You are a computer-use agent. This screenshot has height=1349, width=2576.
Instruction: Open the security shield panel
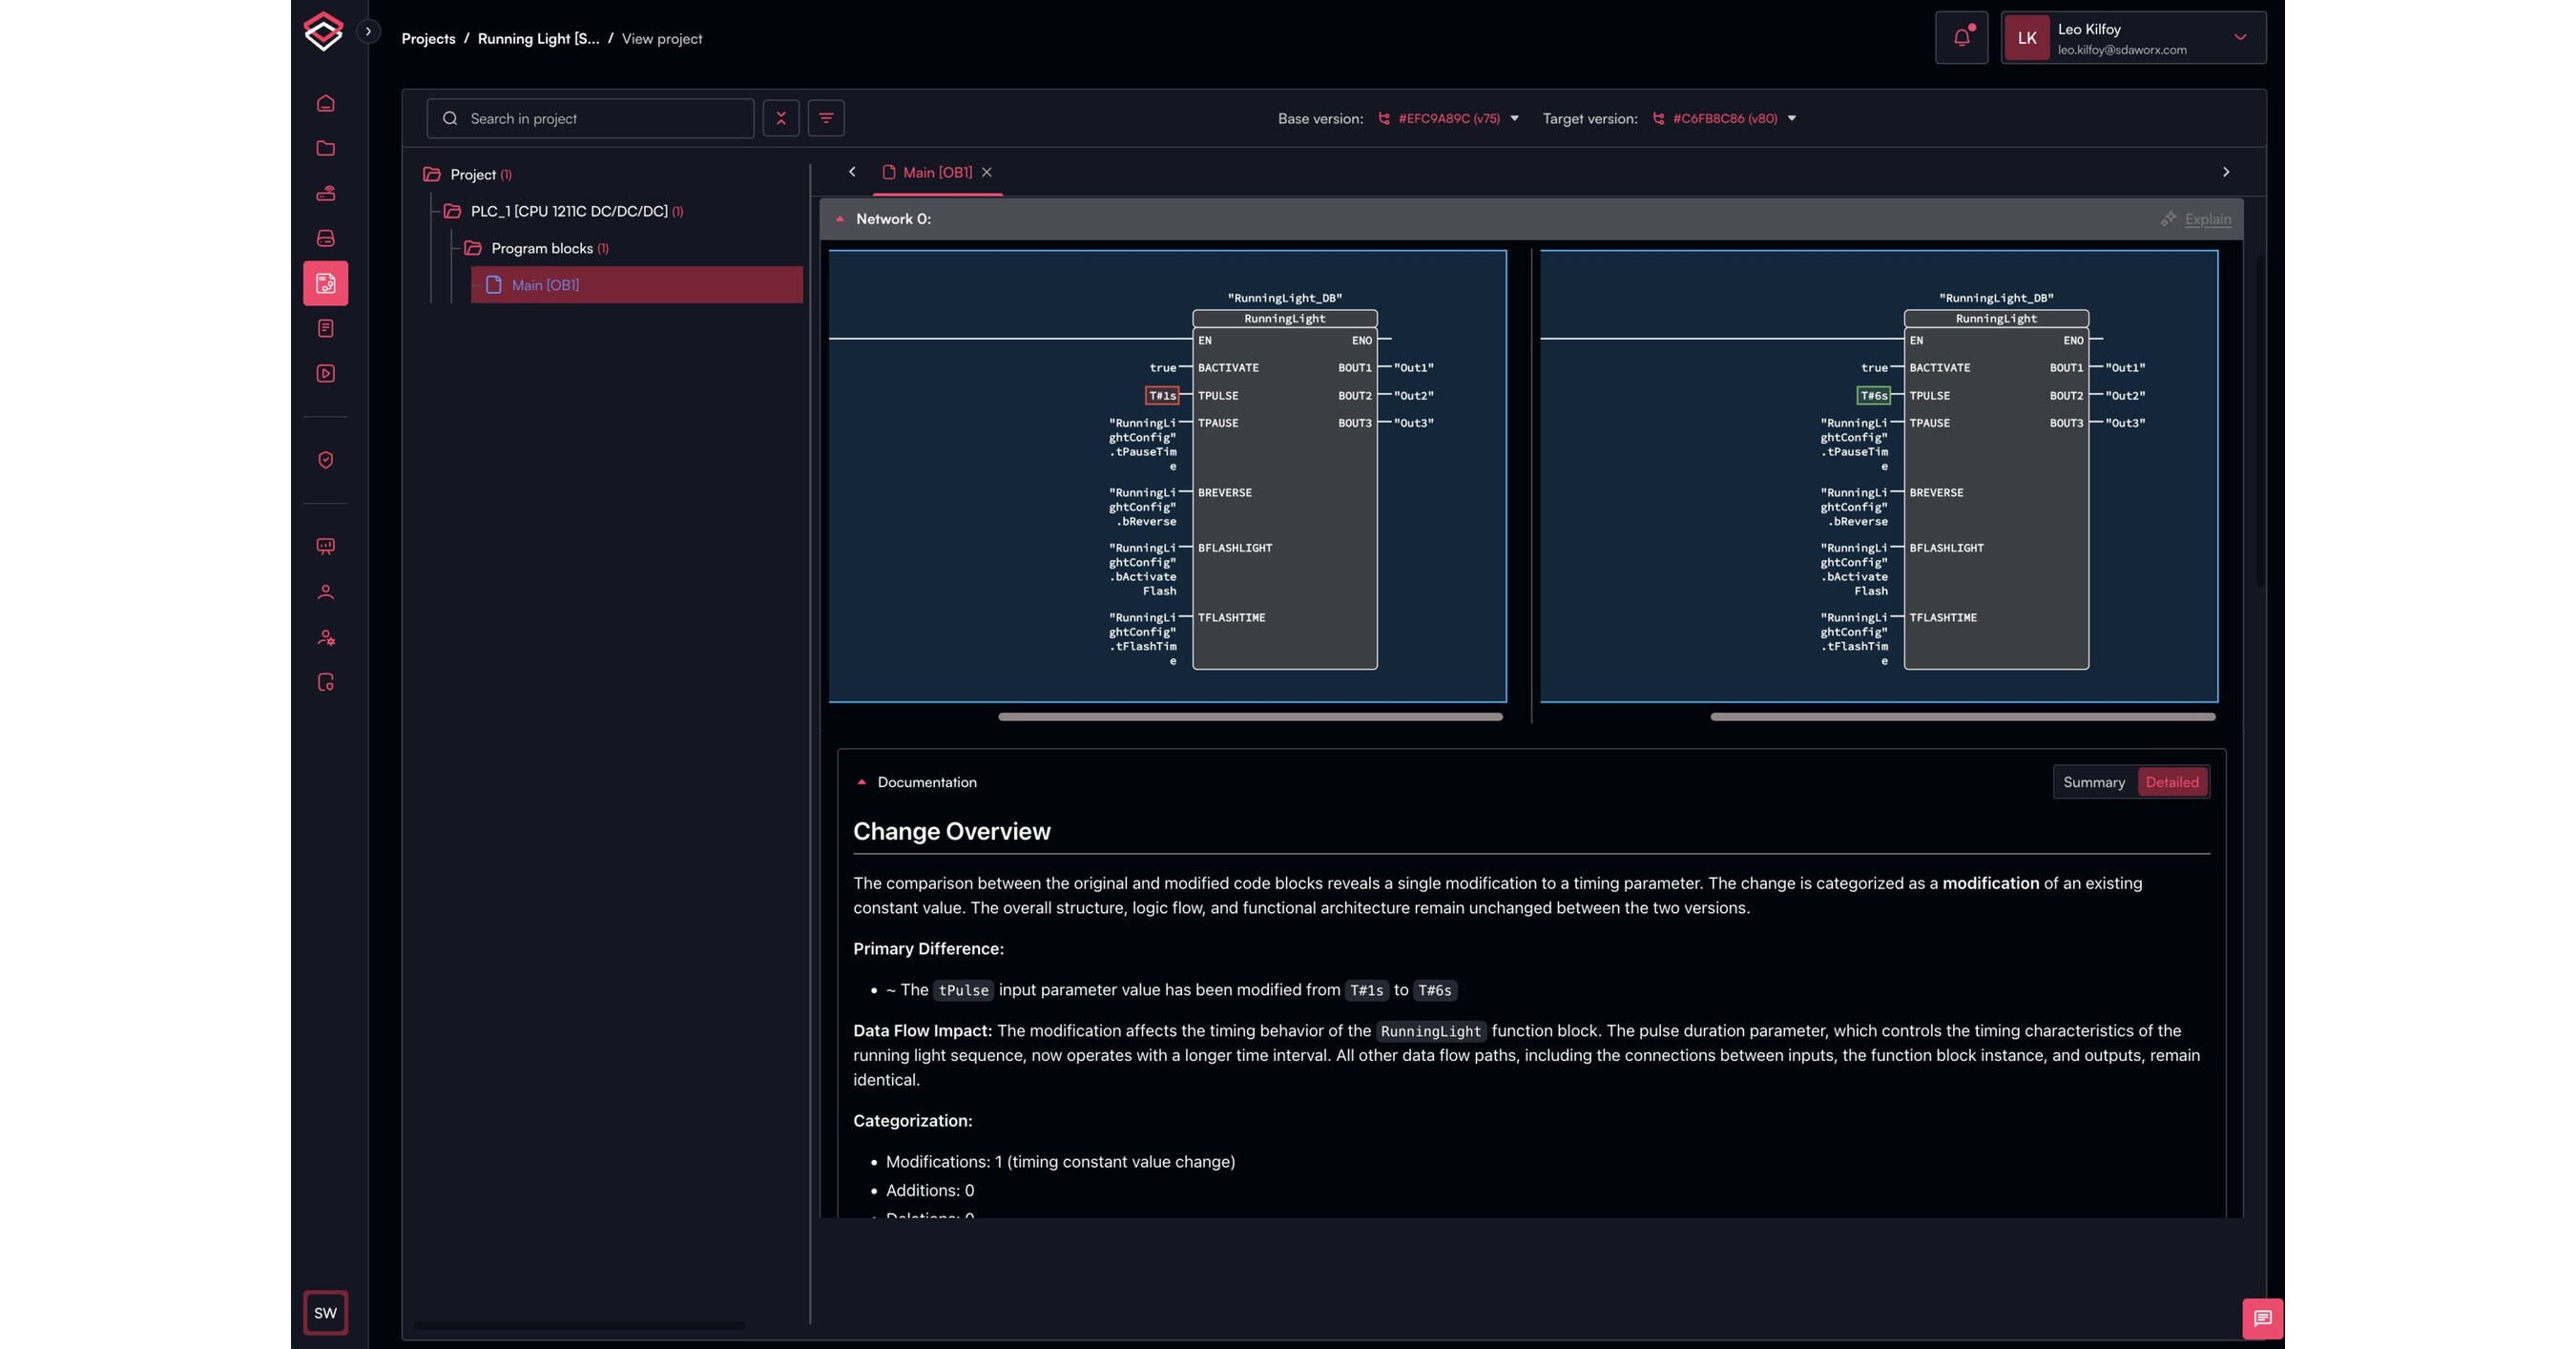pyautogui.click(x=325, y=460)
